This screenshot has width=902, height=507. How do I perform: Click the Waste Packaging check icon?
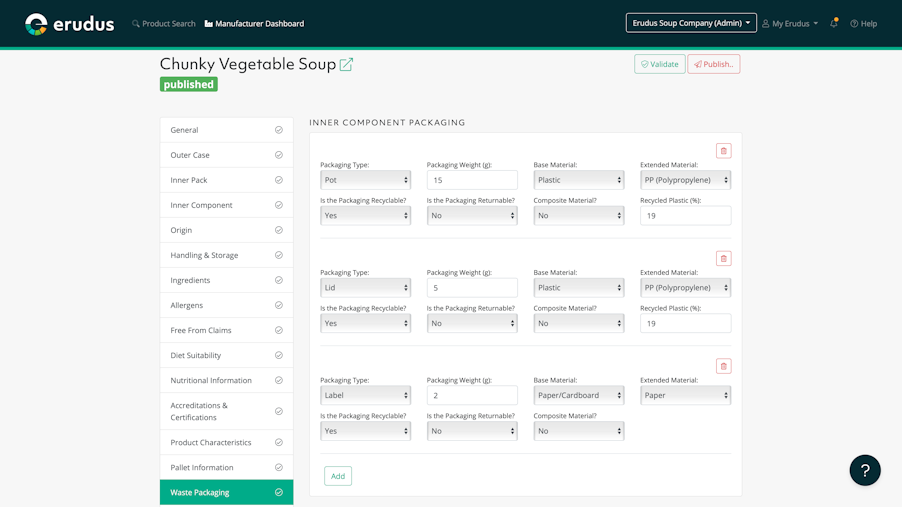[278, 493]
